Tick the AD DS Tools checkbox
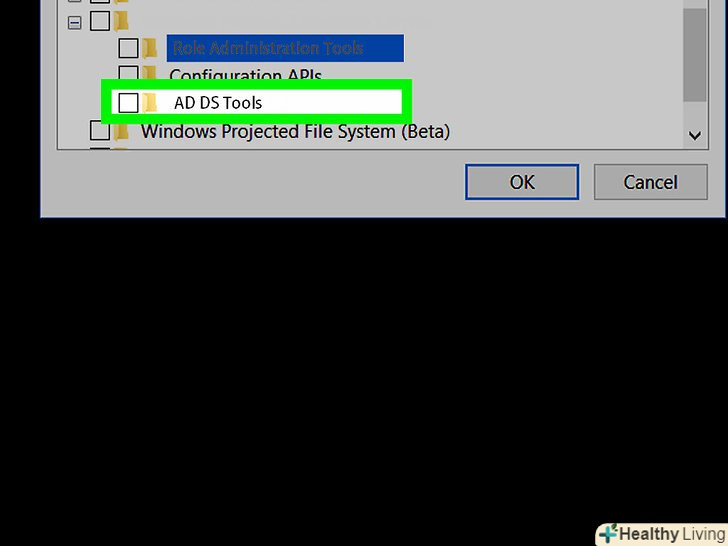 tap(128, 103)
